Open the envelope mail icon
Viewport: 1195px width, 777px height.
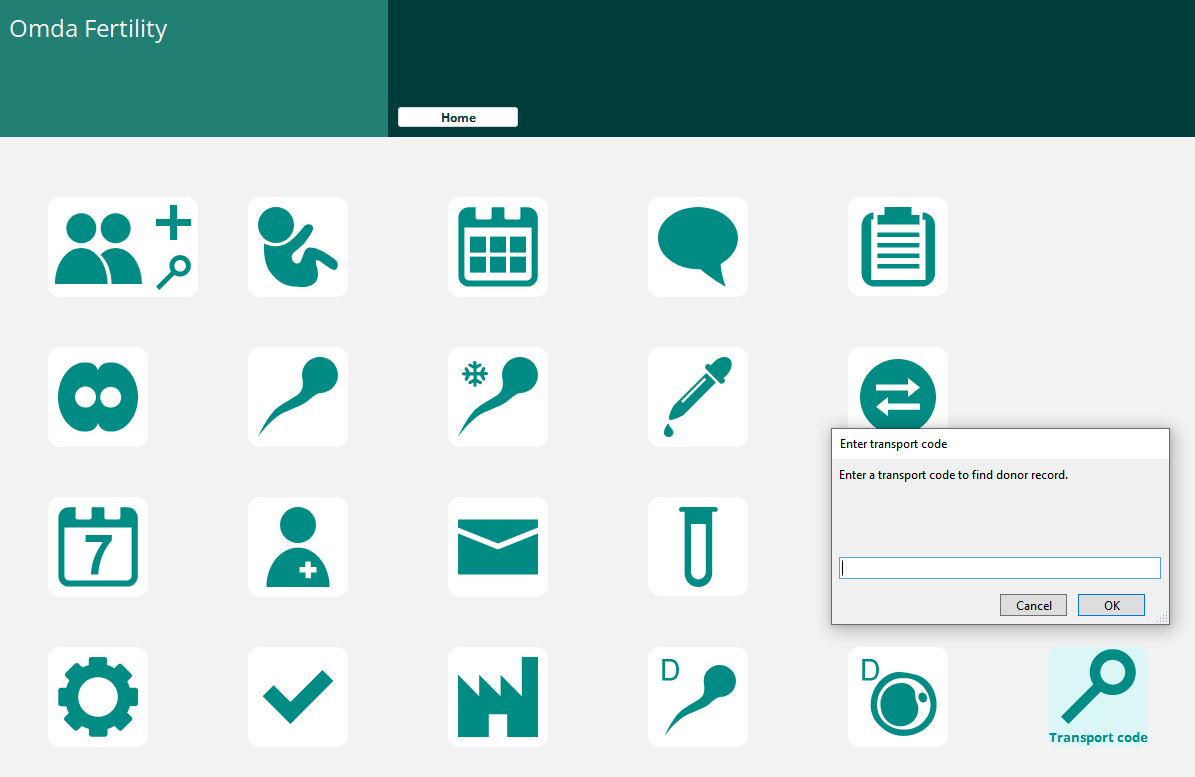(x=498, y=547)
